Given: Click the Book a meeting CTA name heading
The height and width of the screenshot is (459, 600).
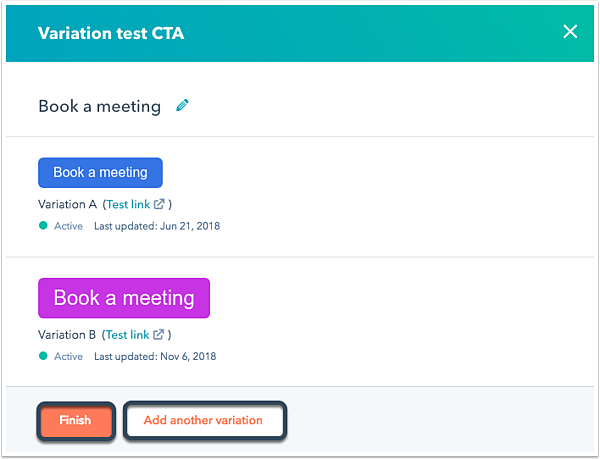Looking at the screenshot, I should point(99,106).
